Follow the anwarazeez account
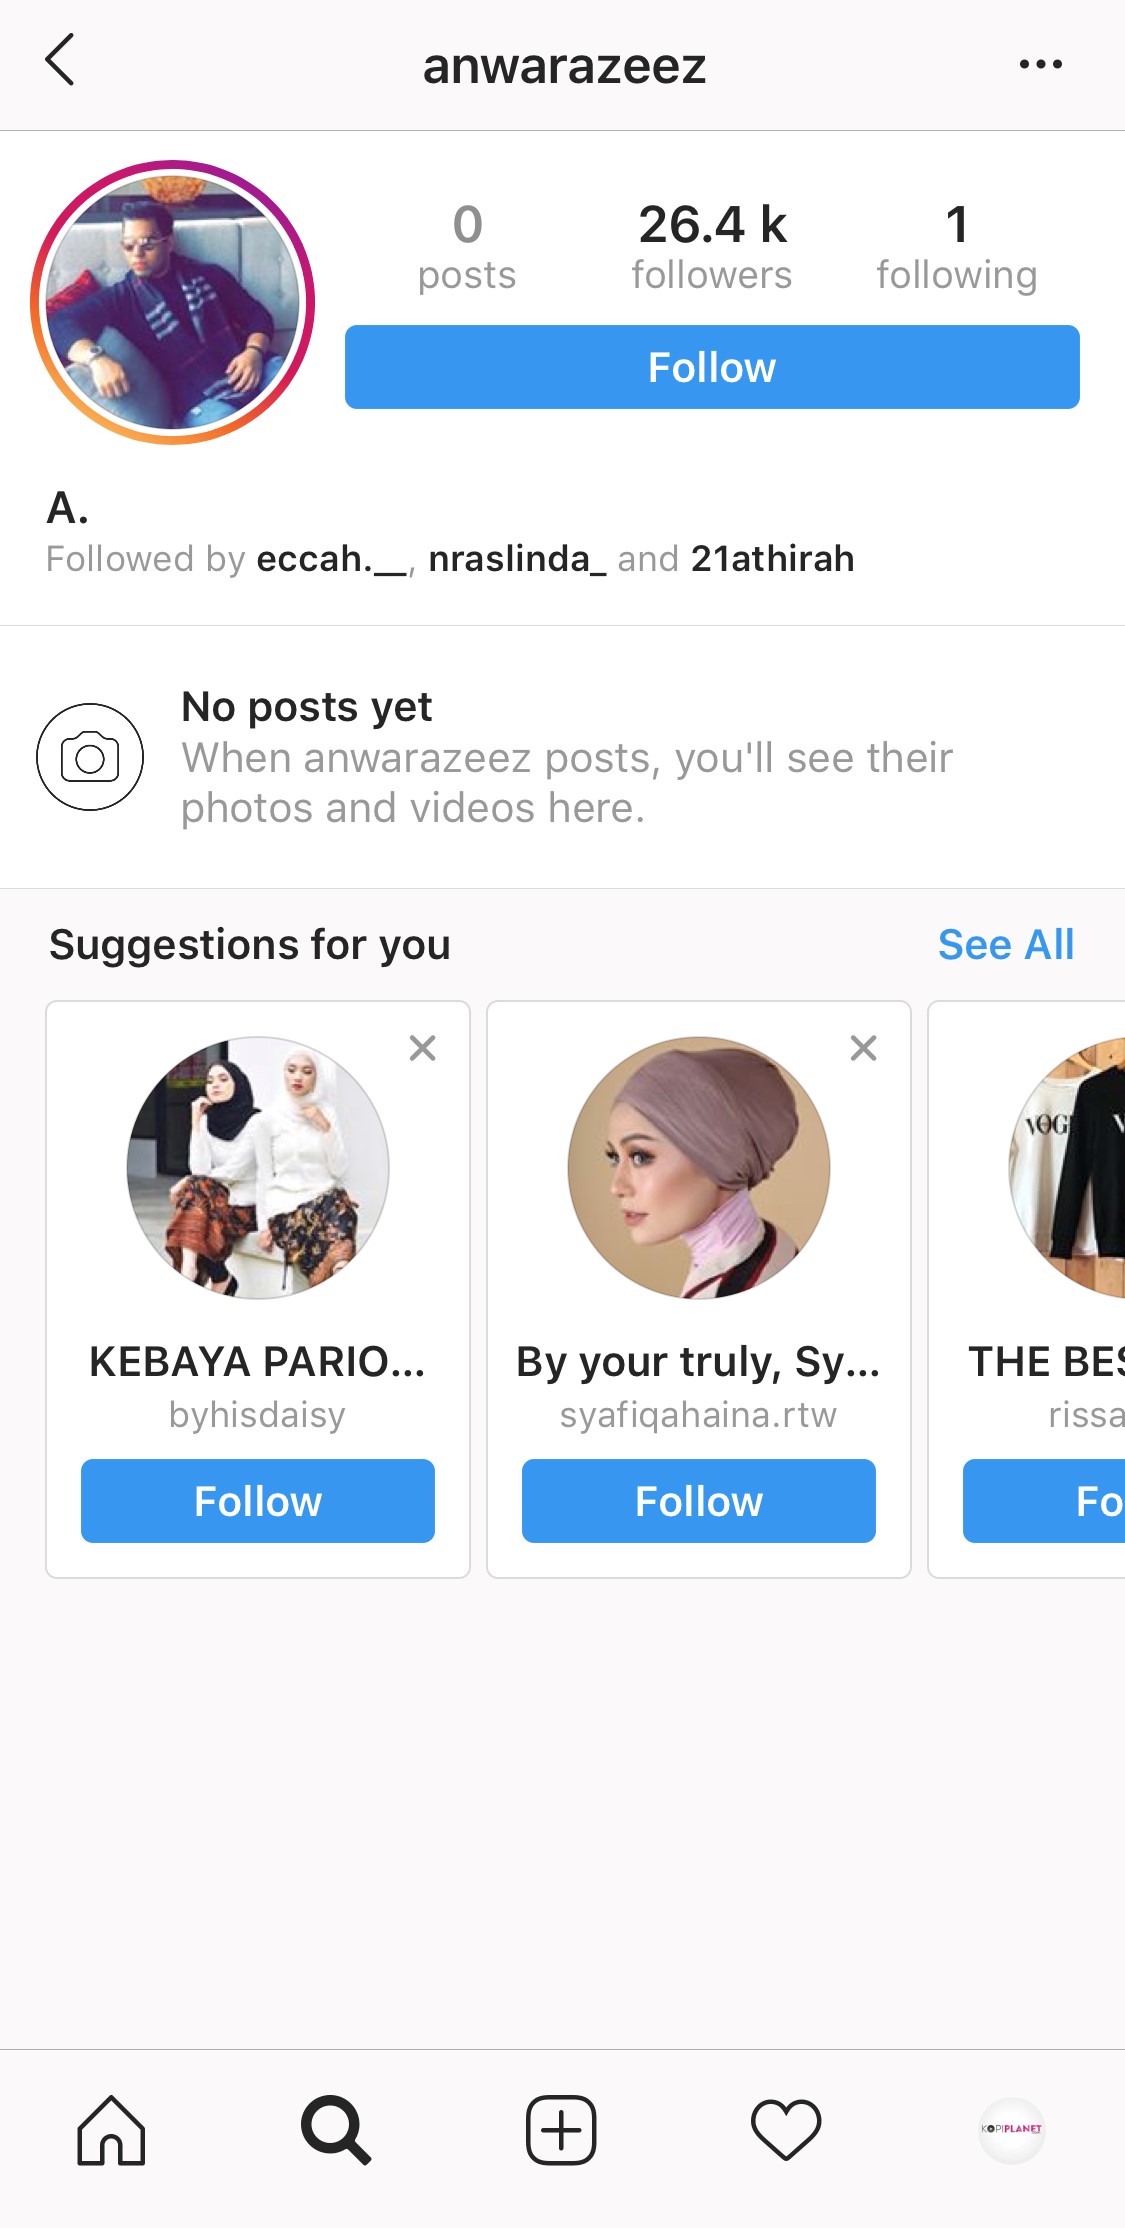 pos(711,367)
